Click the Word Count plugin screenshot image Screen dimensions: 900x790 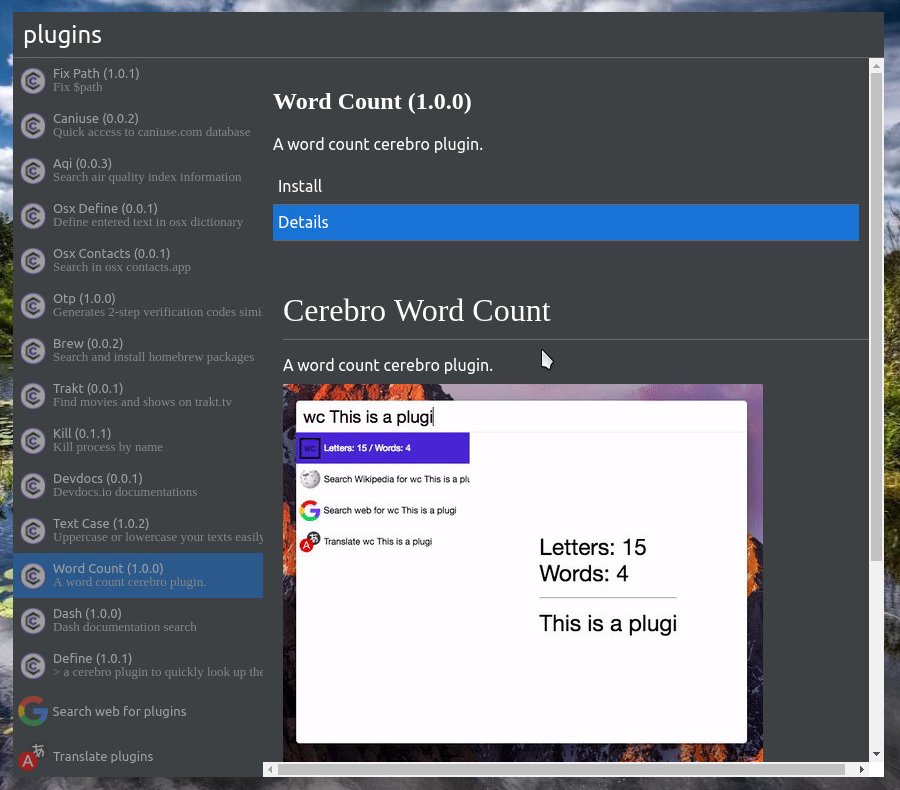click(523, 573)
